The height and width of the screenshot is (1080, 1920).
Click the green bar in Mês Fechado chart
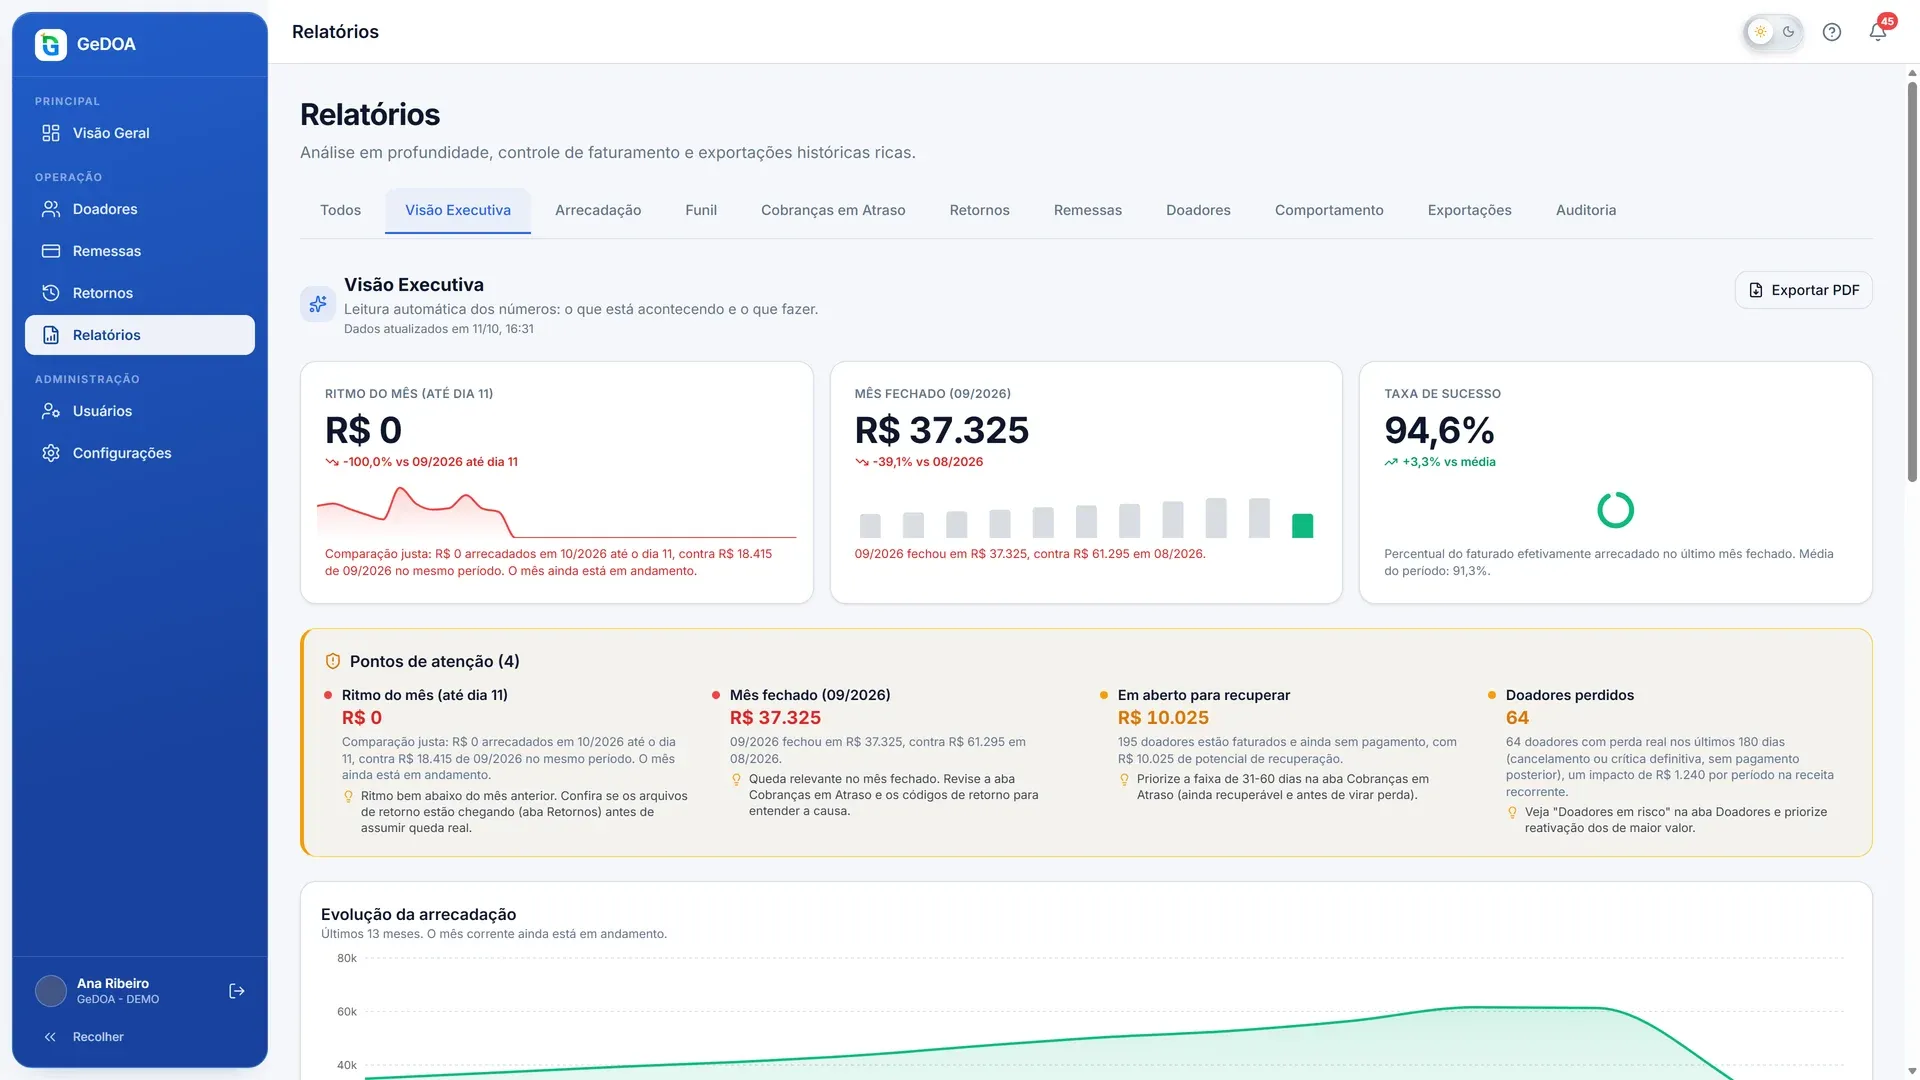click(1302, 526)
